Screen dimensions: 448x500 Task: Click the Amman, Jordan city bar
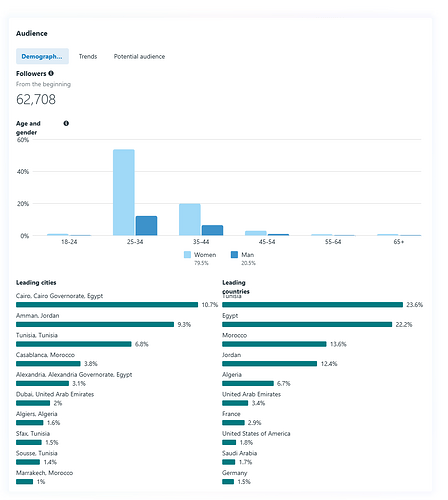pos(95,324)
